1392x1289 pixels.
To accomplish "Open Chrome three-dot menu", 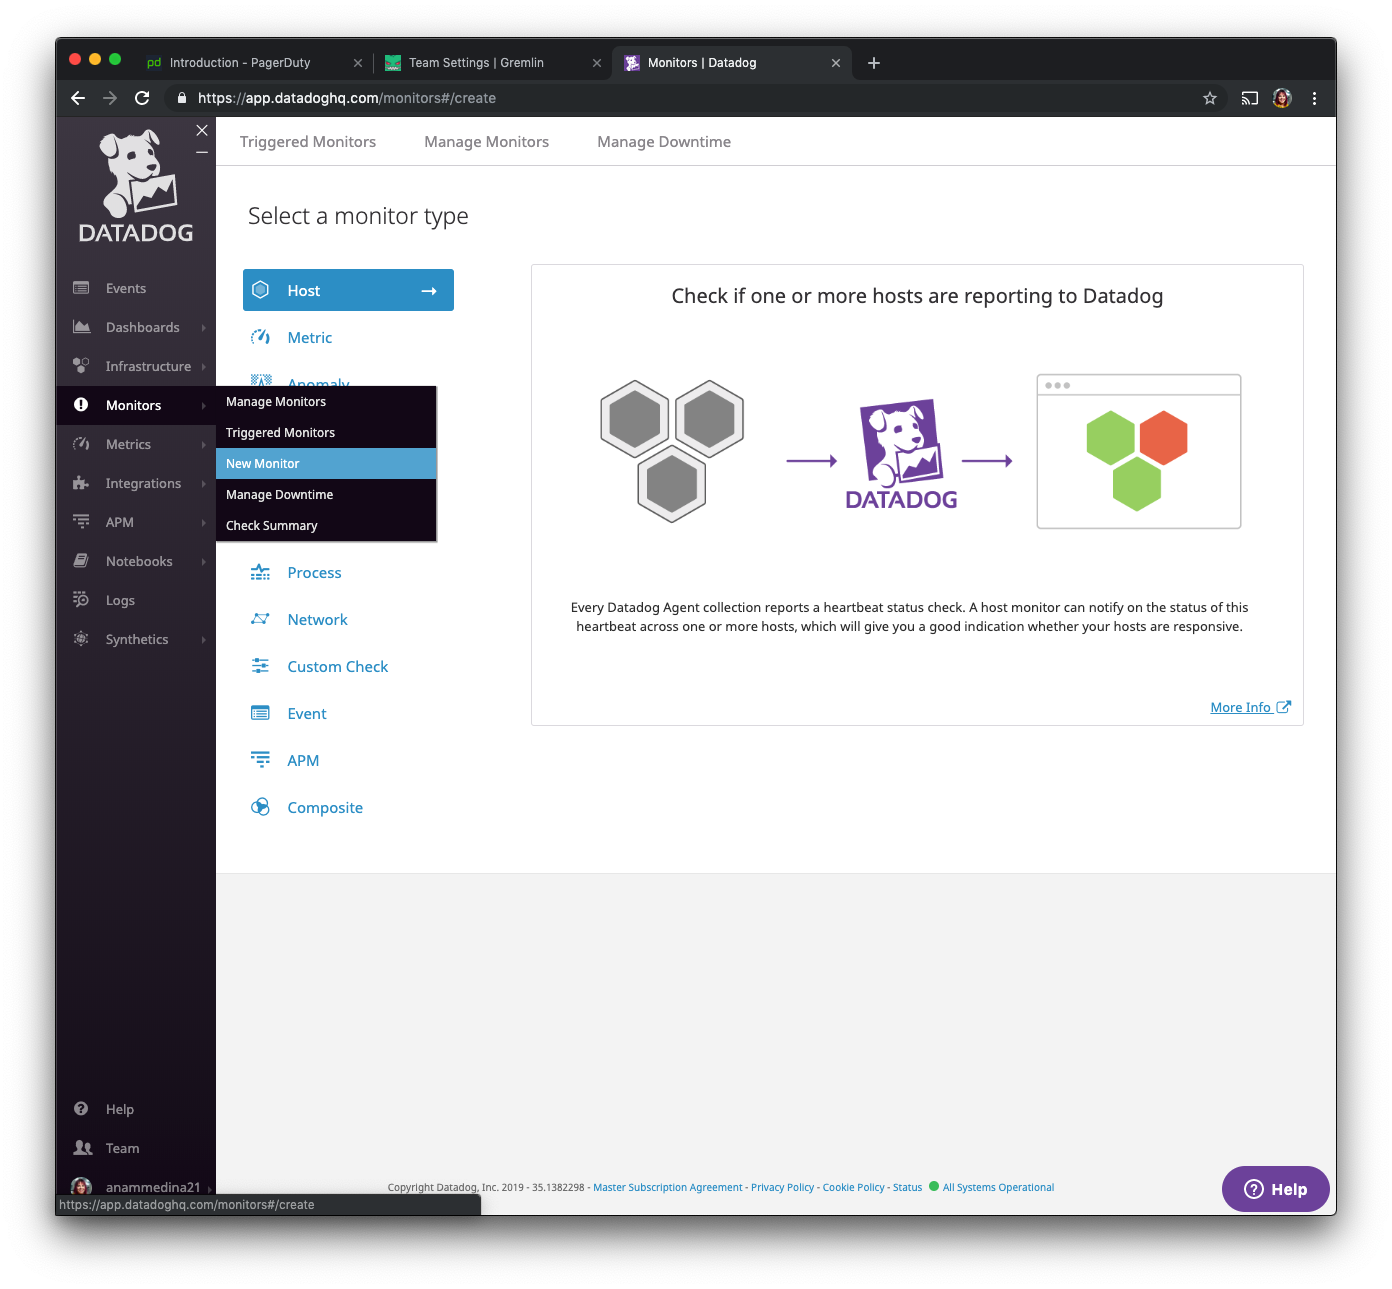I will pyautogui.click(x=1314, y=98).
